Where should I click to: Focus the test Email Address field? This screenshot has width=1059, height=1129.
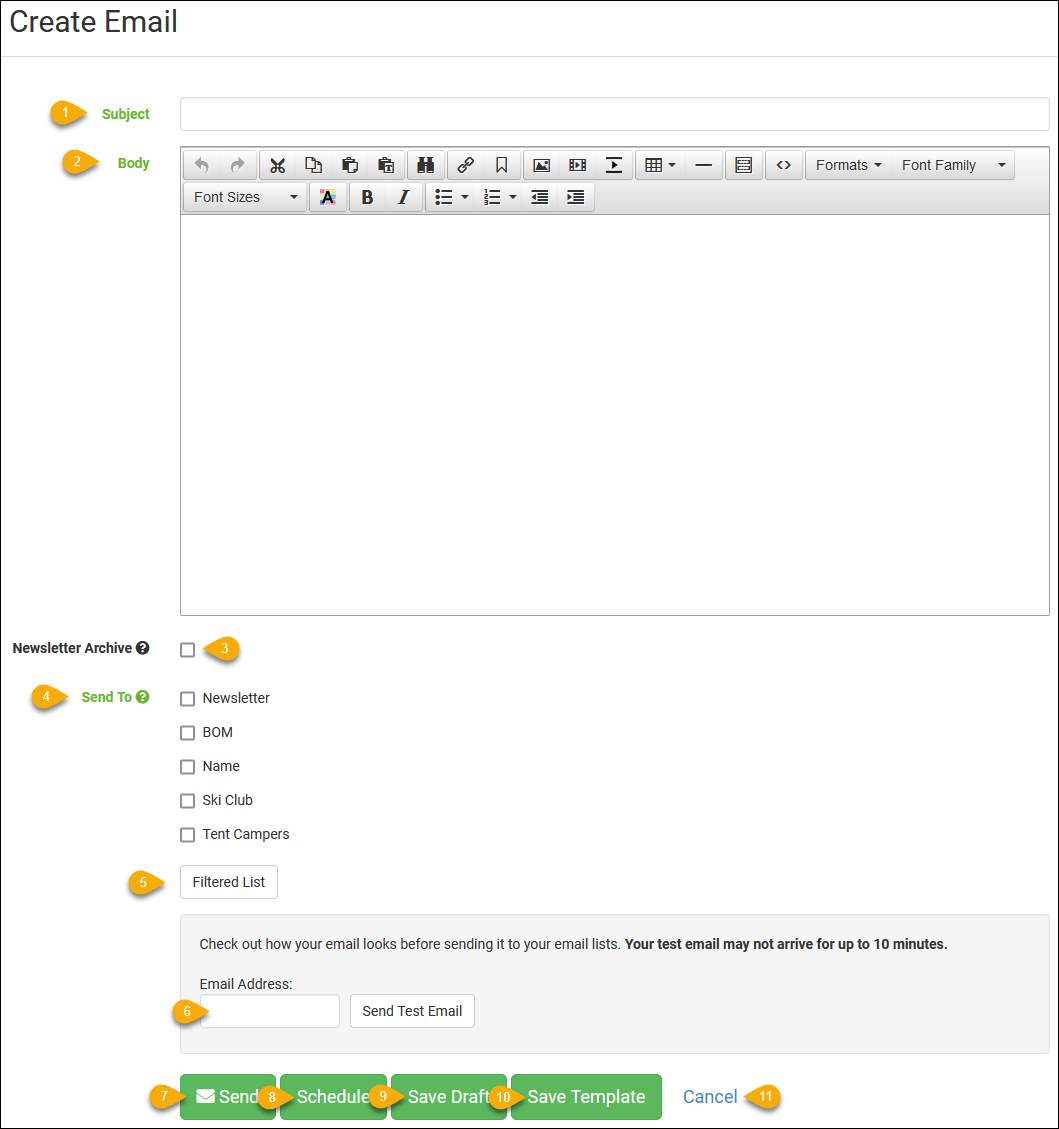(x=270, y=1011)
